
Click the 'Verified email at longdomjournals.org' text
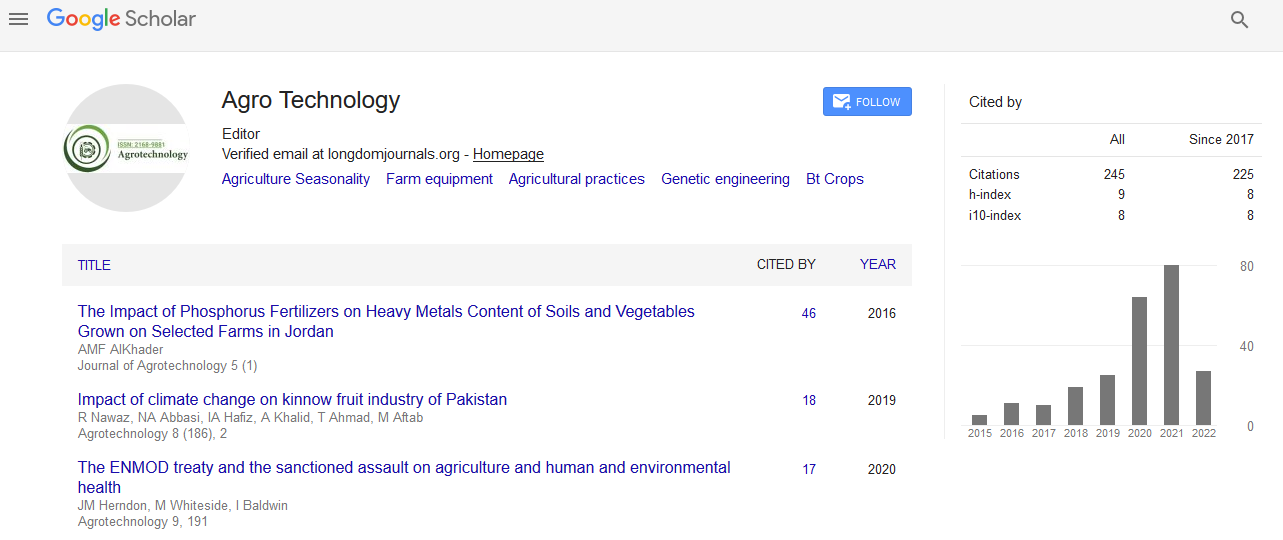pos(341,154)
